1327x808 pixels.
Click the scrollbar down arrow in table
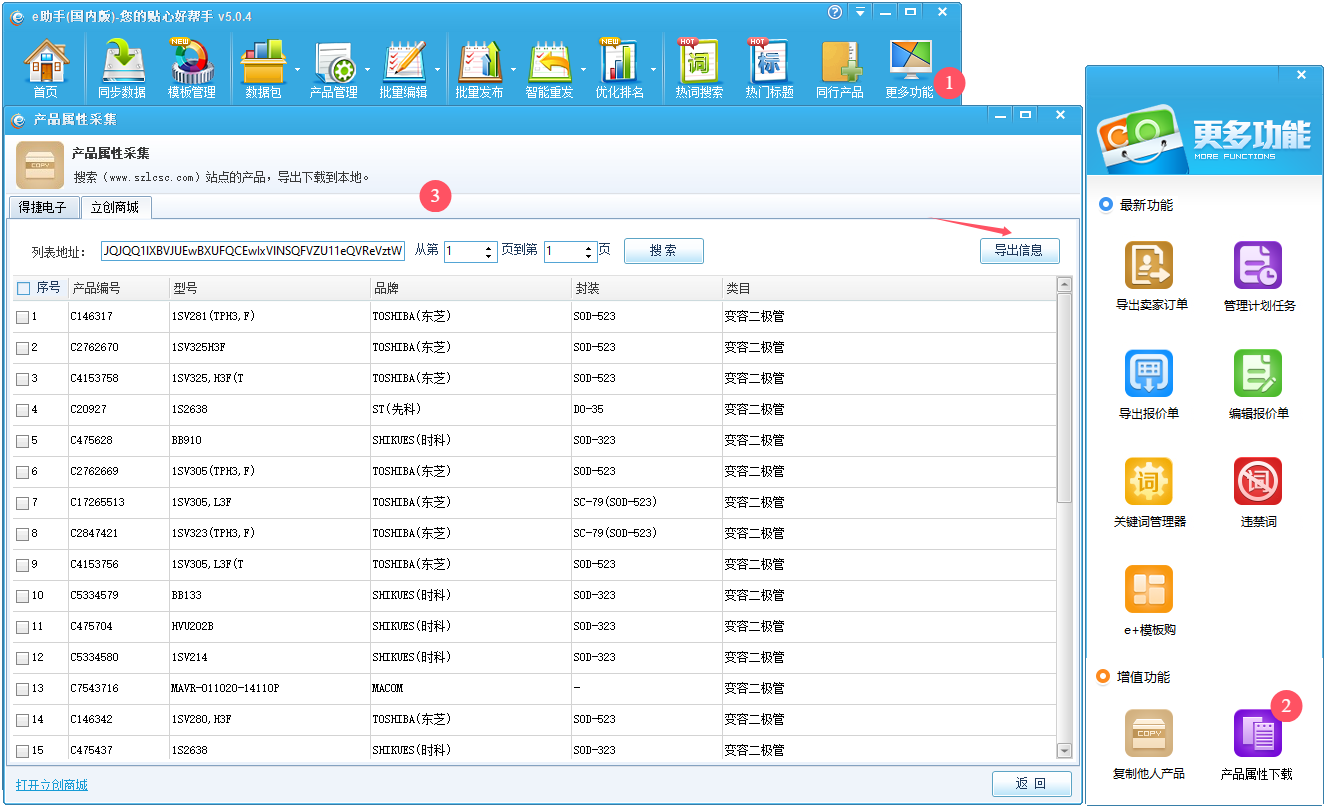pos(1064,751)
